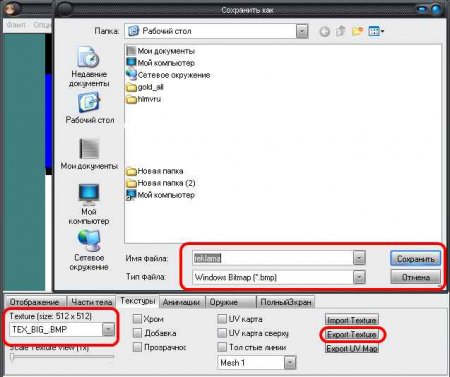This screenshot has height=377, width=450.
Task: Click the Scale Texture View slider
Action: 62,357
